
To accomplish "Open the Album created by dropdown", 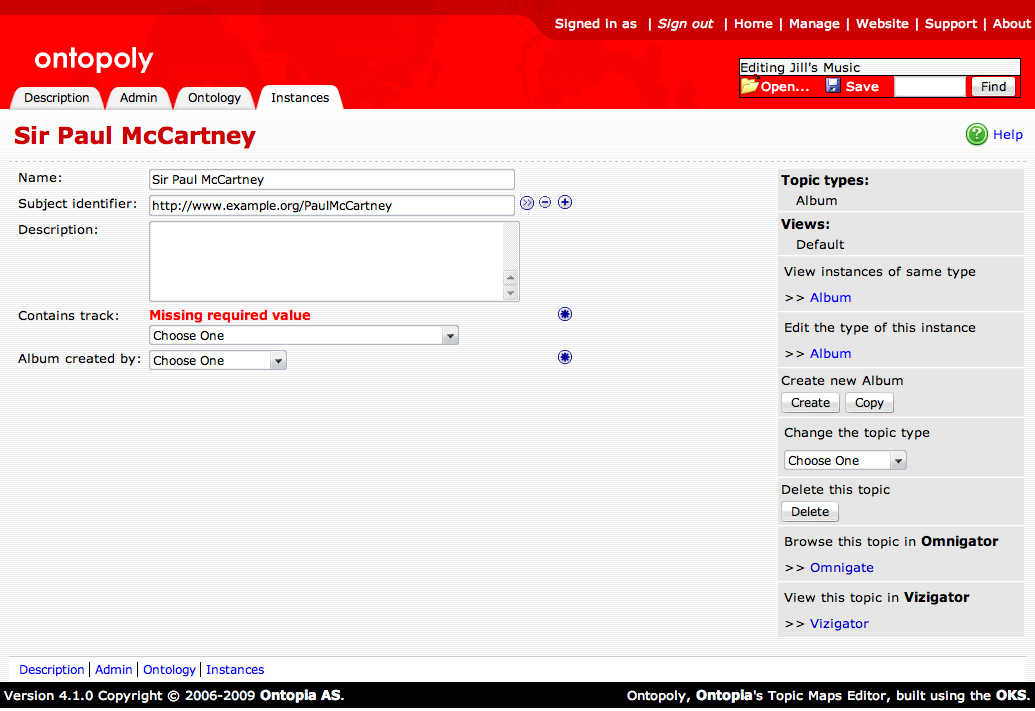I will [x=218, y=361].
